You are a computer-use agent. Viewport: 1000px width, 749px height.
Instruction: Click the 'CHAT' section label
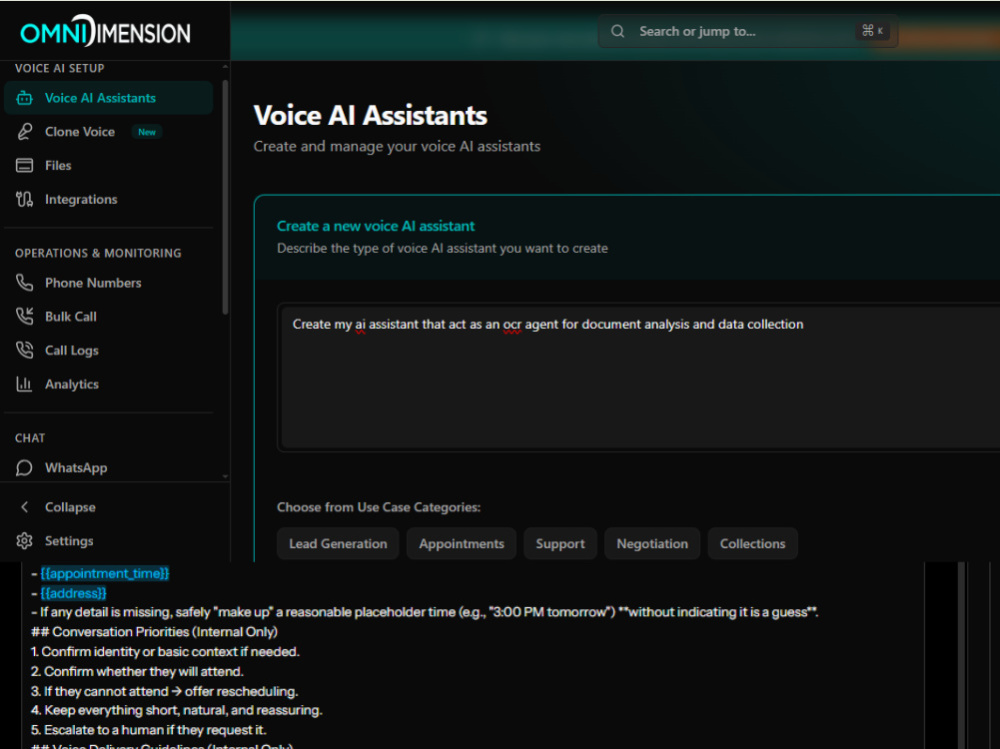(30, 438)
